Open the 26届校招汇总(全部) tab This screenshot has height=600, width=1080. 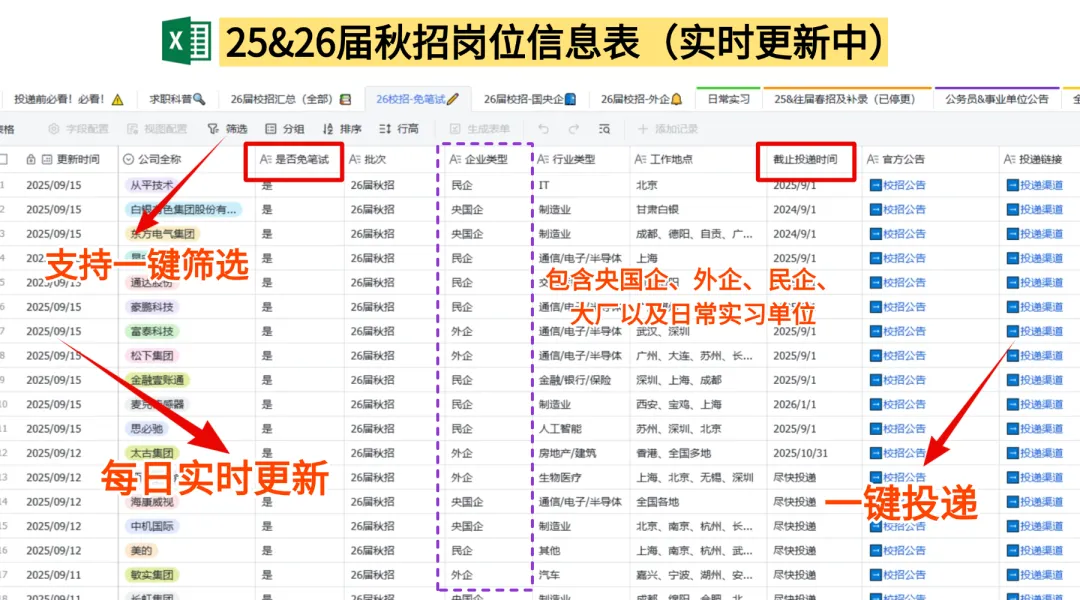click(291, 99)
